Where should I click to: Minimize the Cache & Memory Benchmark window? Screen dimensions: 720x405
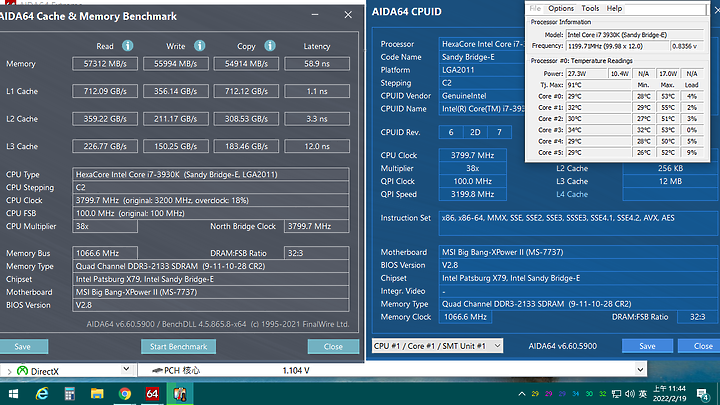[x=315, y=15]
